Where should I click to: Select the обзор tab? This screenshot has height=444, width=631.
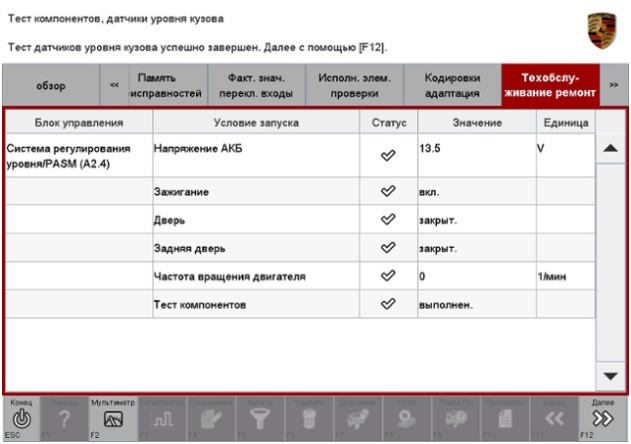tap(51, 86)
